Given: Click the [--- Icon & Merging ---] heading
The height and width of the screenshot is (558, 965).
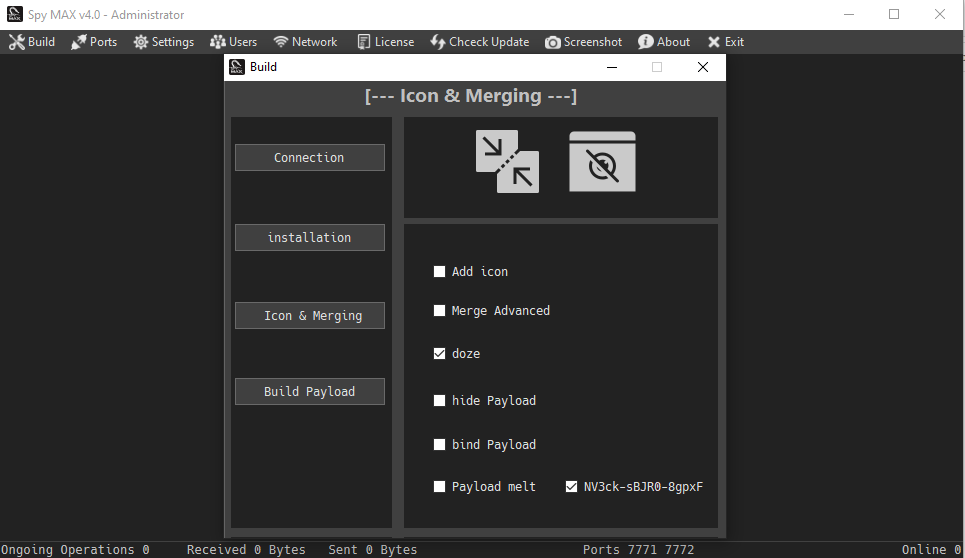Looking at the screenshot, I should 471,96.
